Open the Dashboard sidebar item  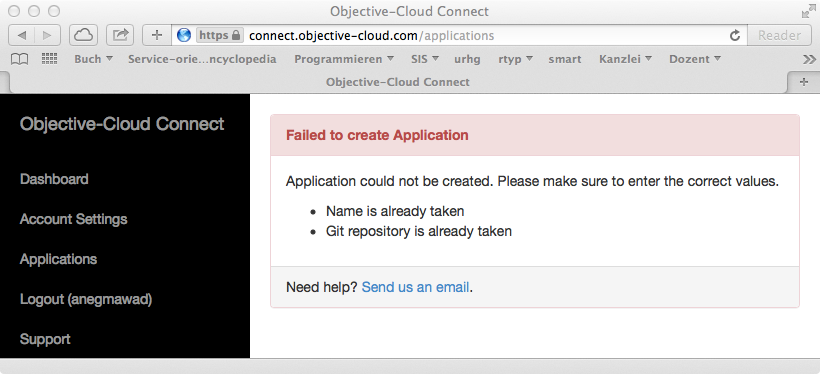(x=54, y=179)
